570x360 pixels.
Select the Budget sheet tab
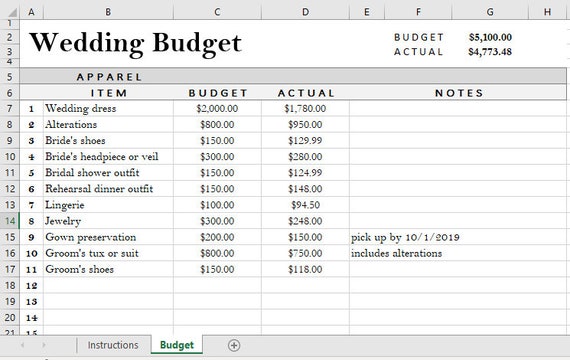(x=177, y=345)
